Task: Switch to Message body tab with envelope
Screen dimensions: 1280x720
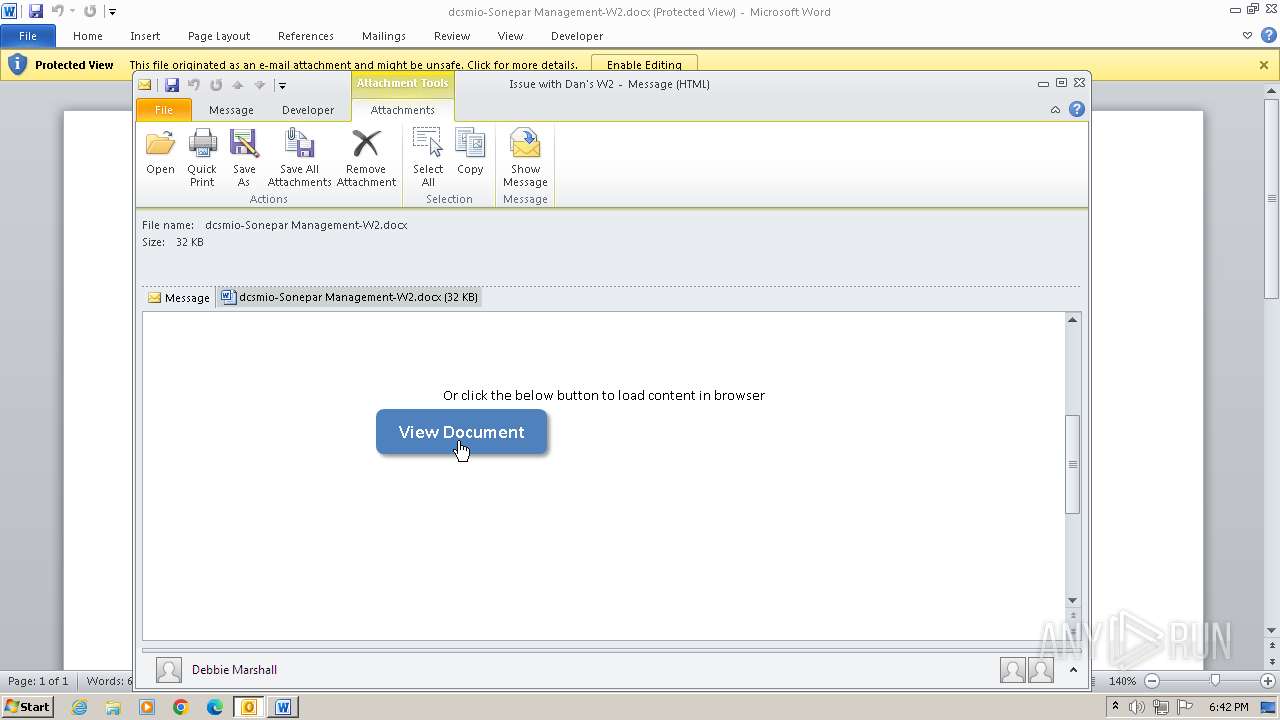Action: pyautogui.click(x=179, y=297)
